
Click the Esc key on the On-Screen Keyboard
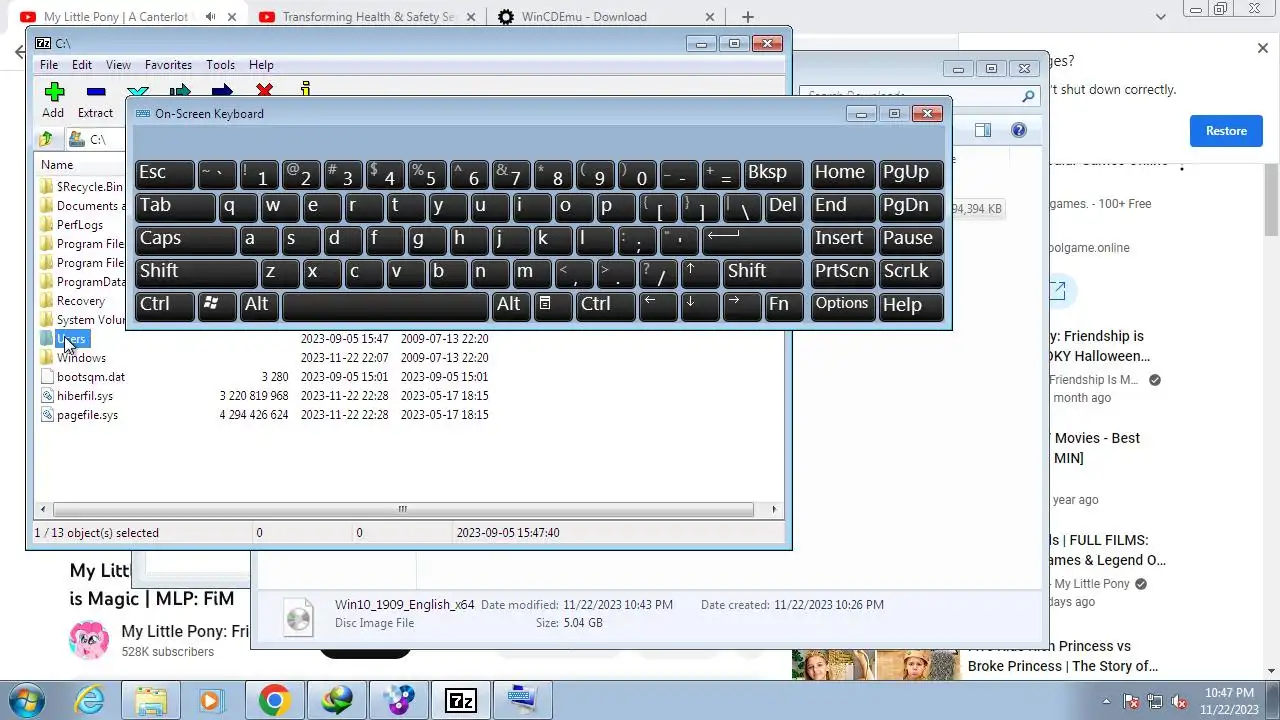point(165,174)
